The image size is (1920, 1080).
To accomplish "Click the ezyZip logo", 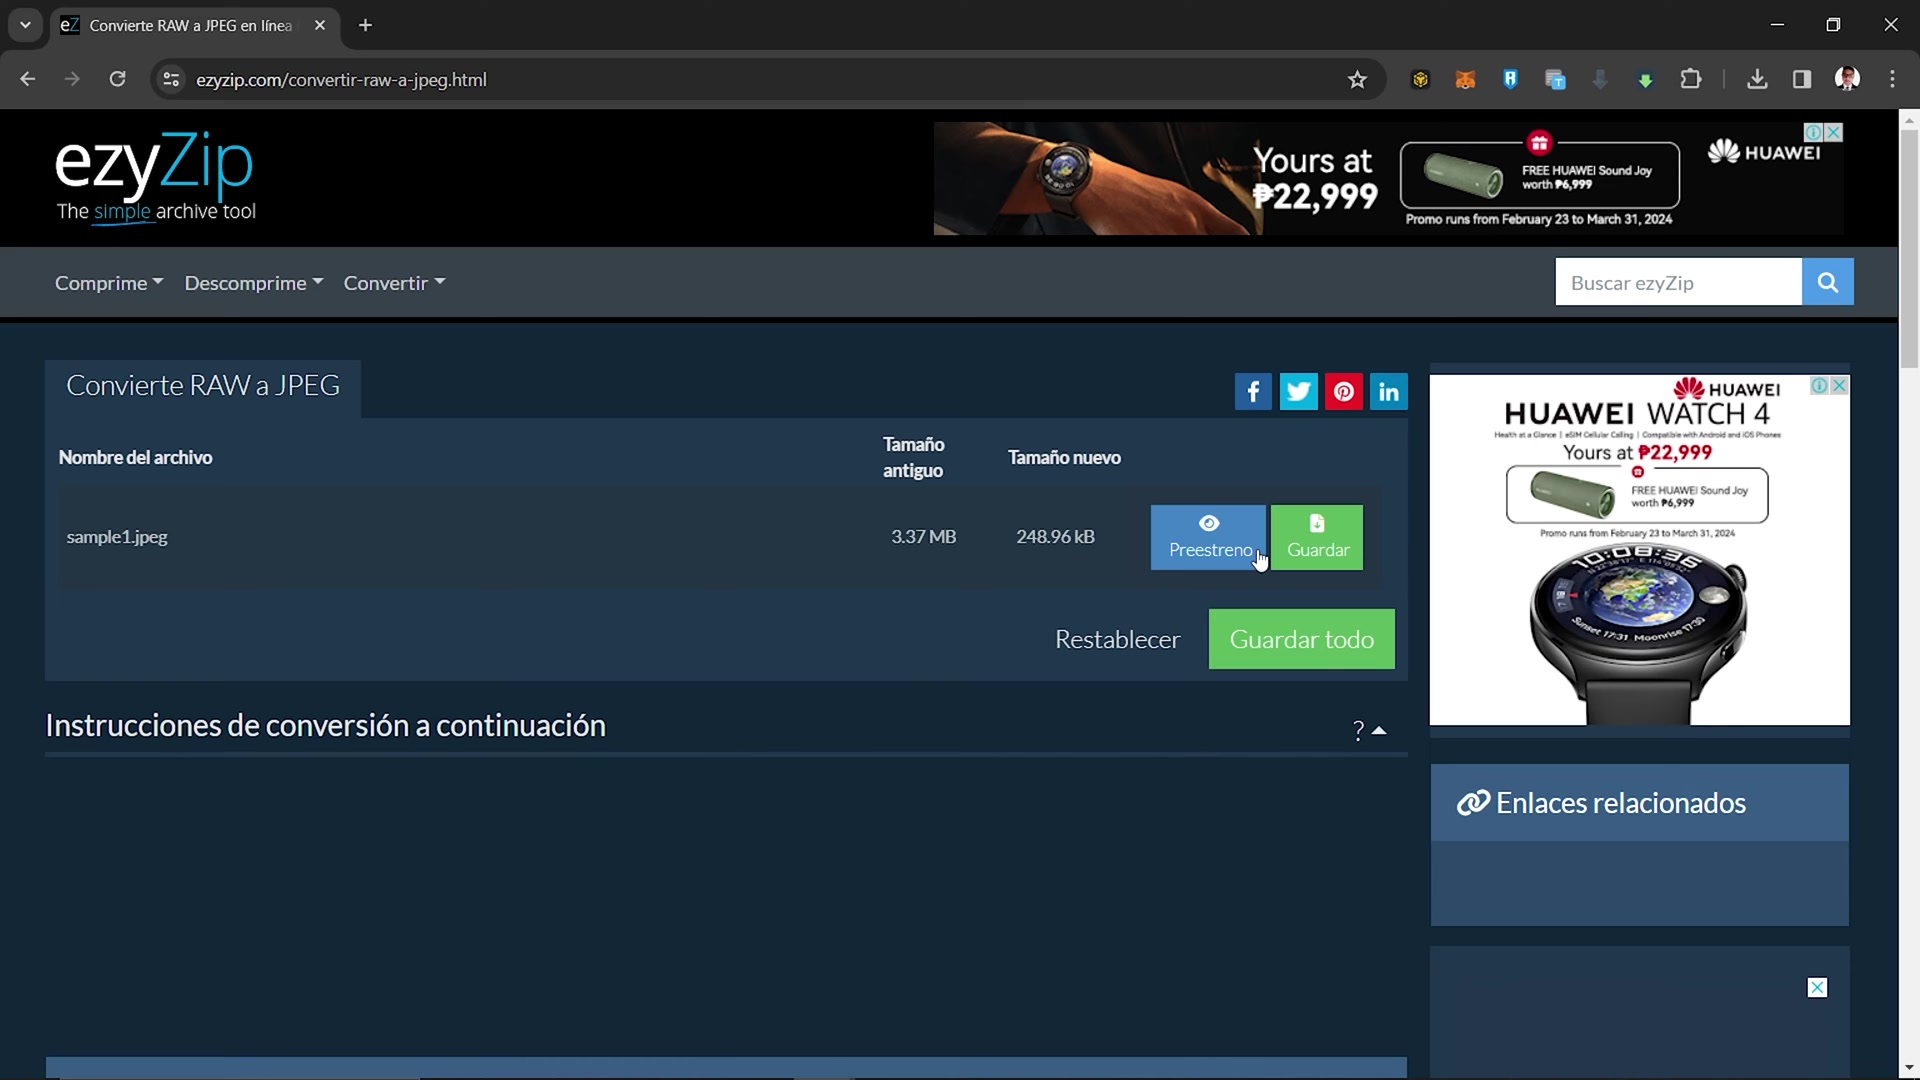I will [155, 177].
